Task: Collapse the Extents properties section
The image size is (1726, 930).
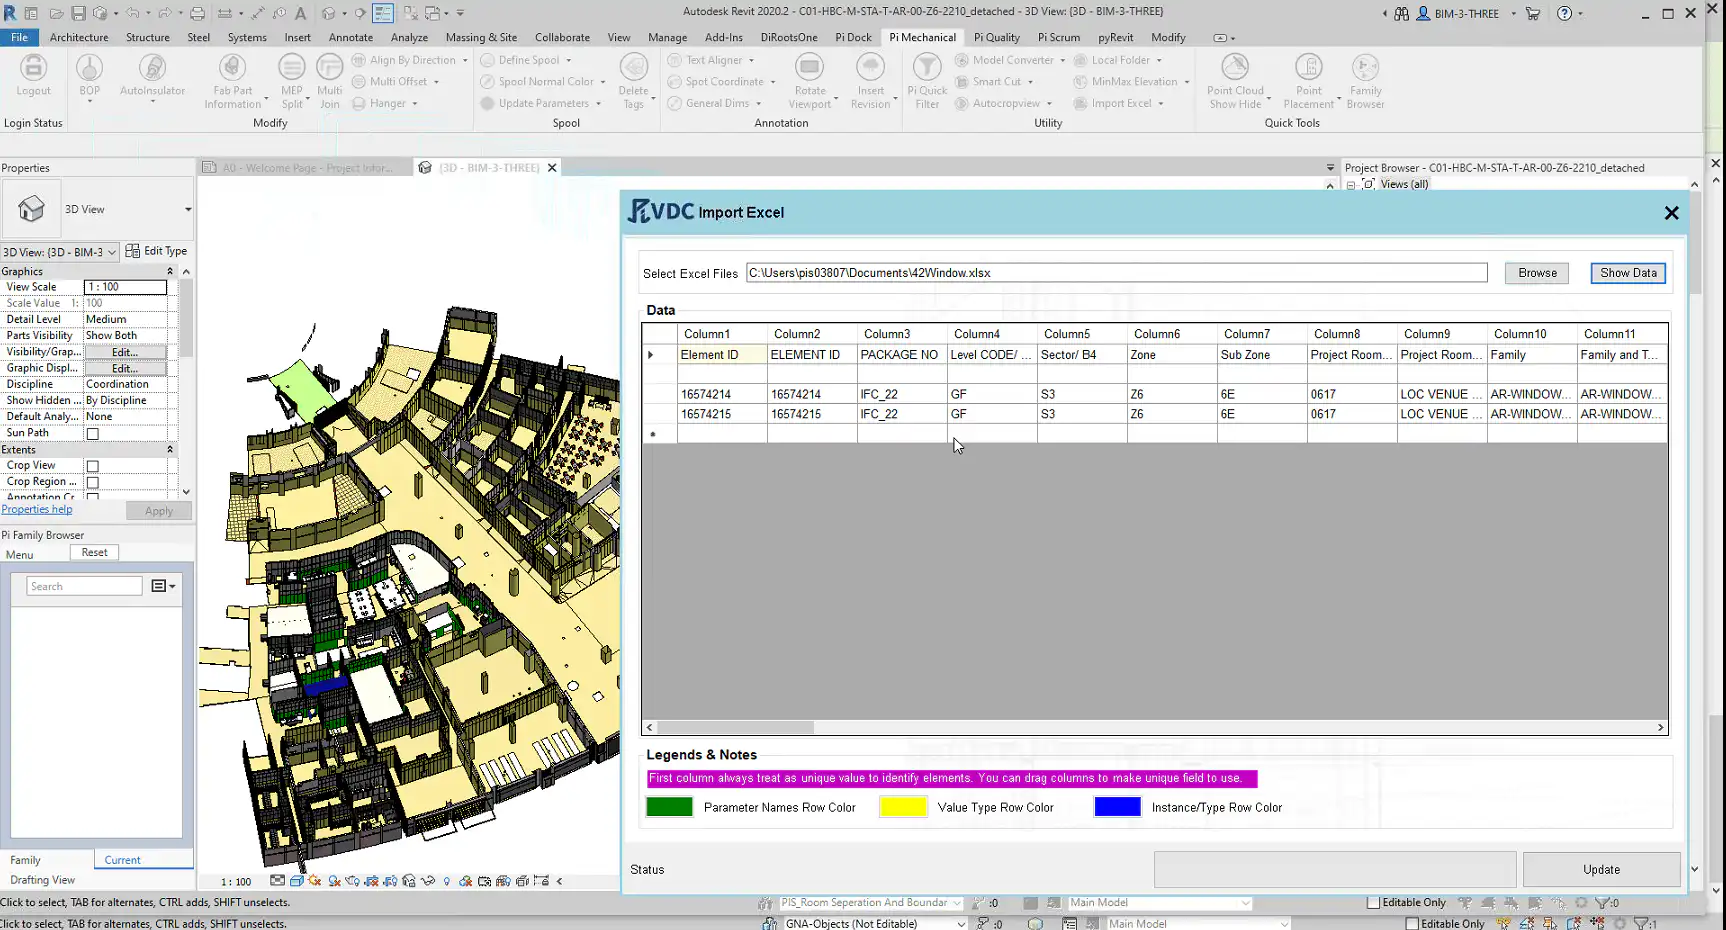Action: (x=170, y=450)
